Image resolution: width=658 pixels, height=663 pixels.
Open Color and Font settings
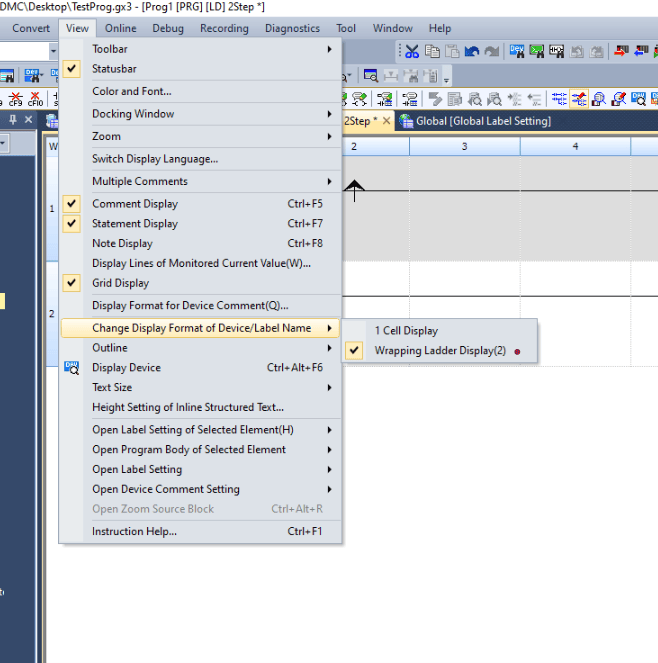[200, 91]
